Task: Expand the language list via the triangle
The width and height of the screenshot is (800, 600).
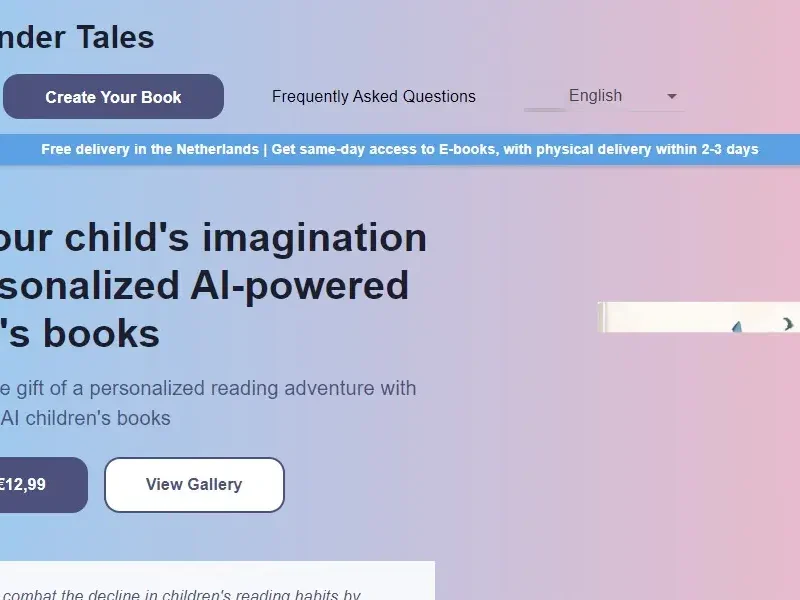Action: pos(672,97)
